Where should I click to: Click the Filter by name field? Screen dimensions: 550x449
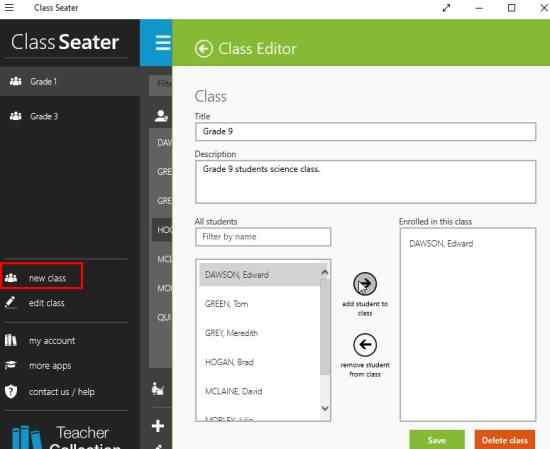click(263, 237)
